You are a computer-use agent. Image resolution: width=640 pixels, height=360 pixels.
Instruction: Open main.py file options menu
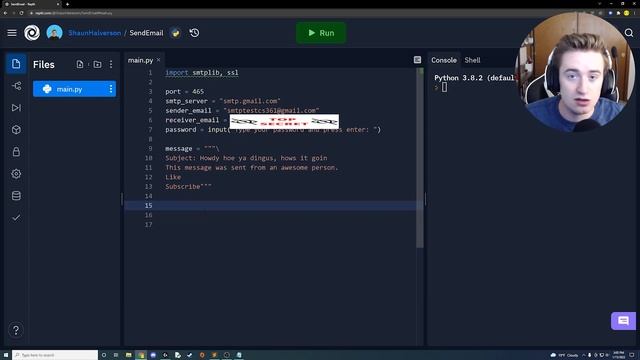(111, 89)
